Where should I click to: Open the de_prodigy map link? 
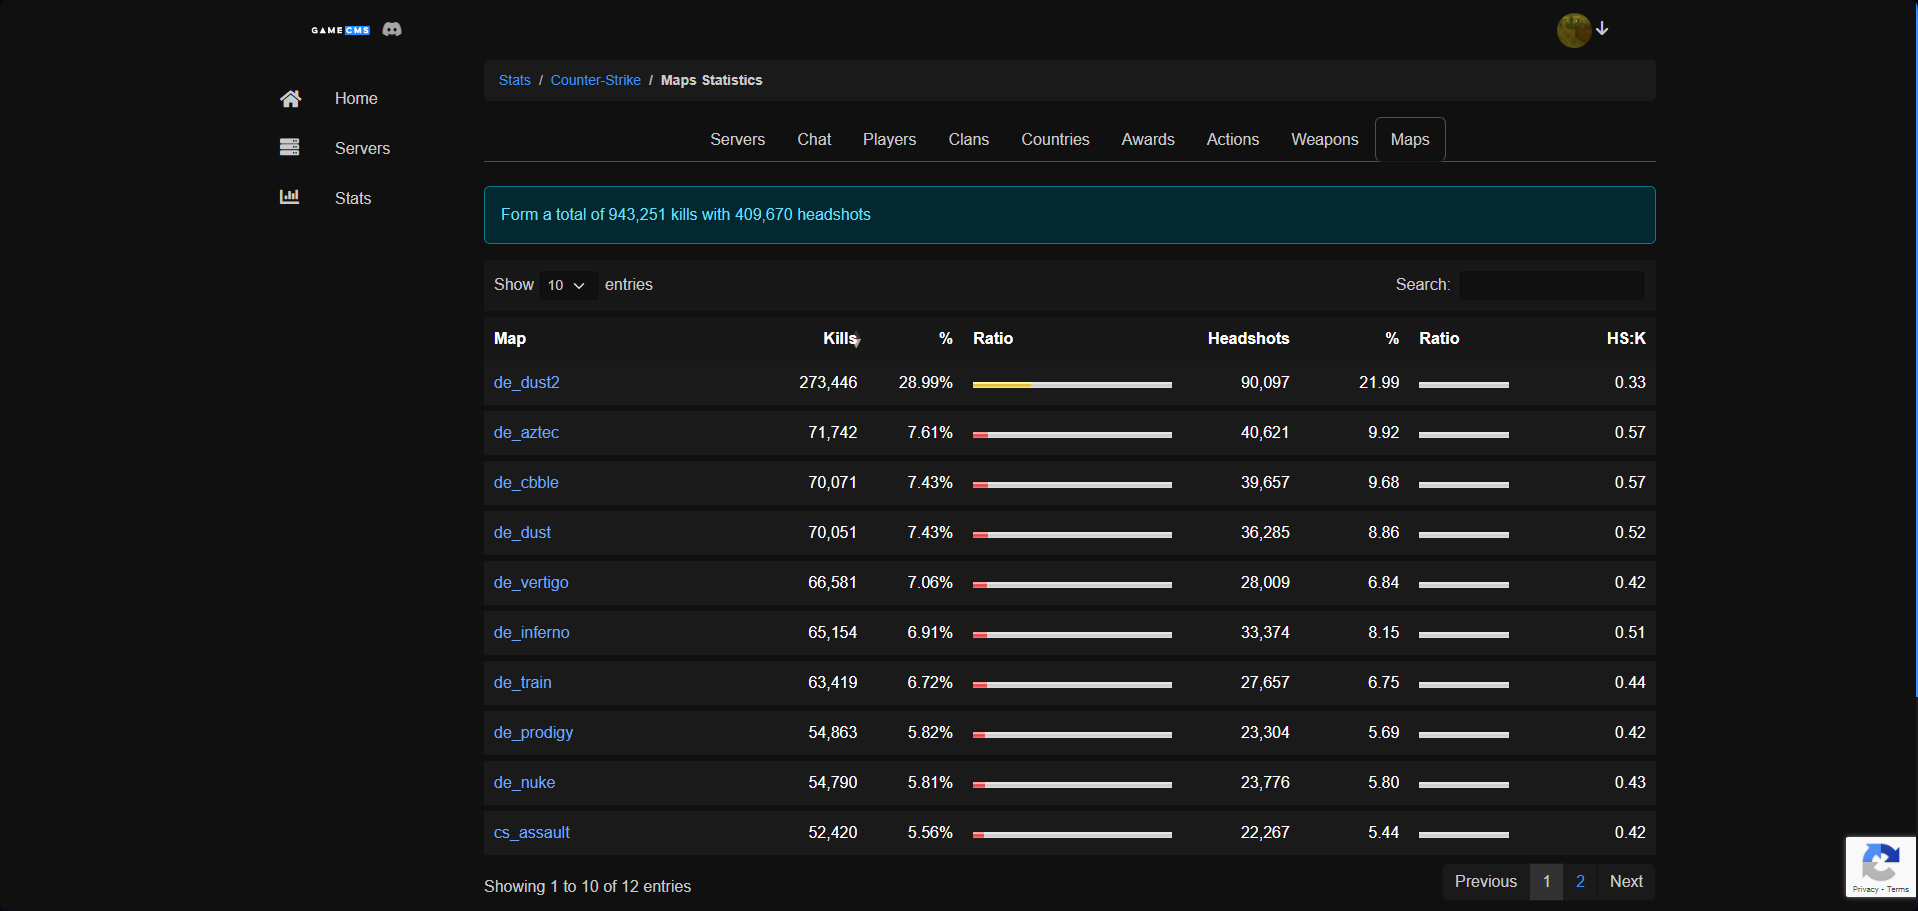point(534,732)
